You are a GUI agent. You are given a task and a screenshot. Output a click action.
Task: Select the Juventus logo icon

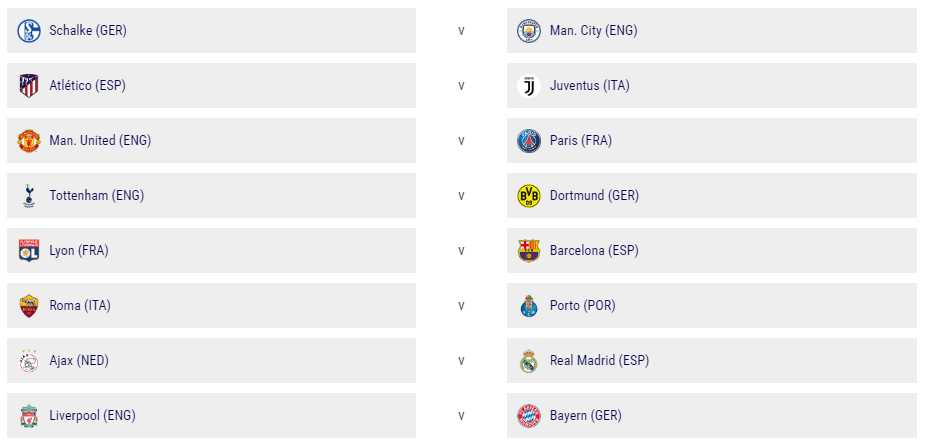tap(528, 86)
